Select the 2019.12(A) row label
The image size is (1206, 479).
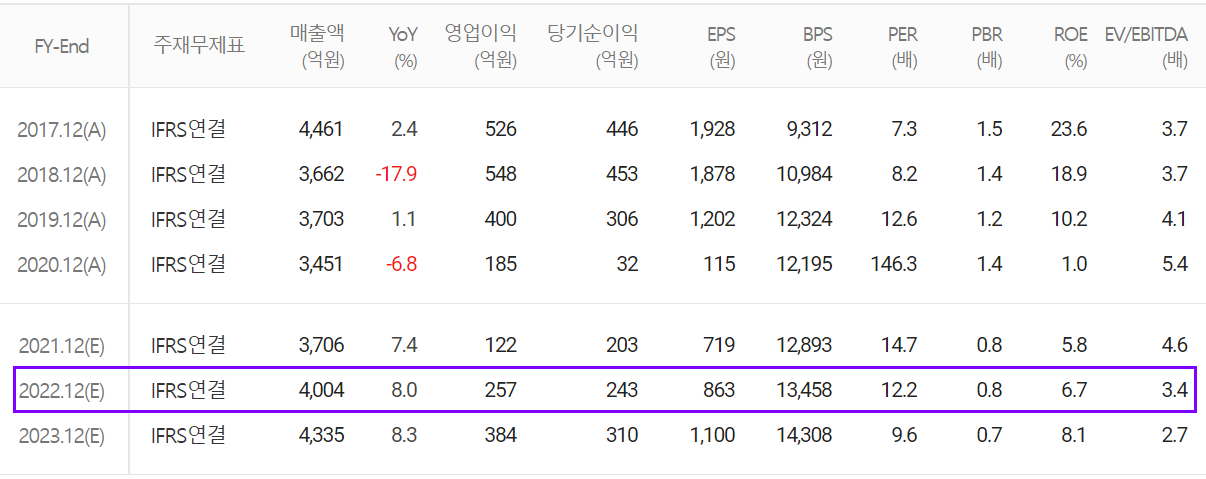click(x=61, y=220)
